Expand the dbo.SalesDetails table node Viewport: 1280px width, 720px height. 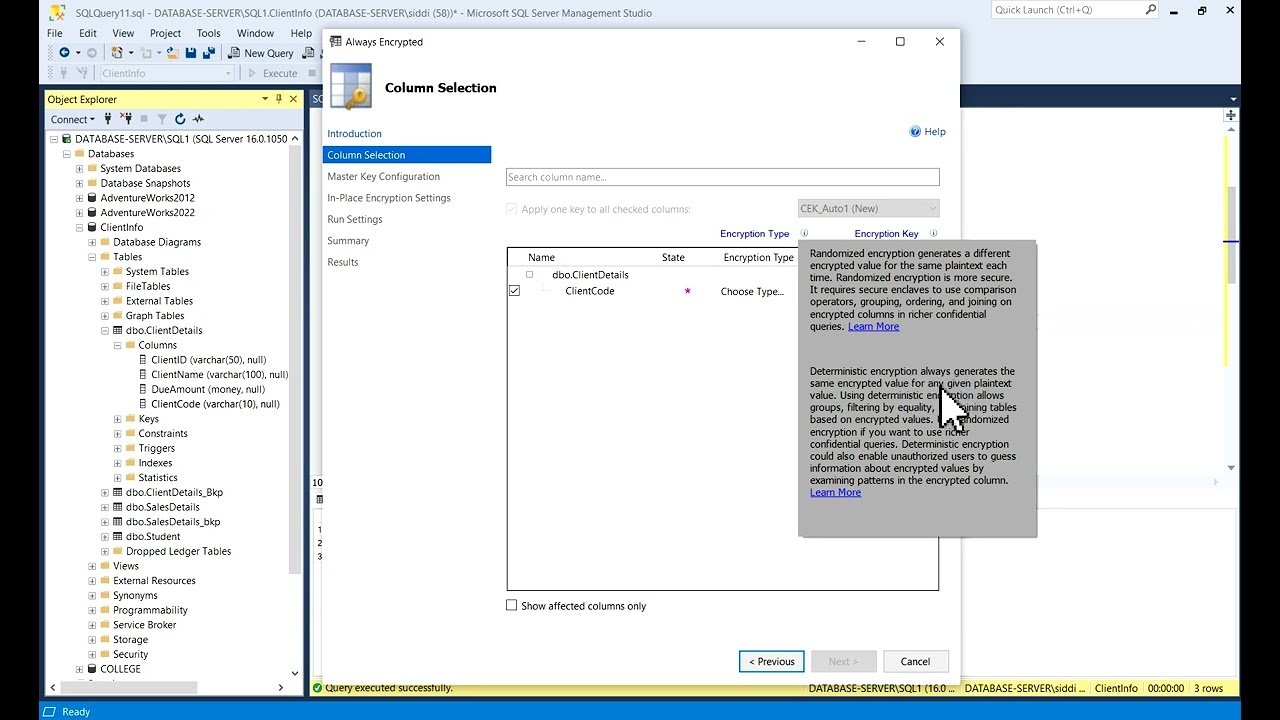[x=105, y=507]
